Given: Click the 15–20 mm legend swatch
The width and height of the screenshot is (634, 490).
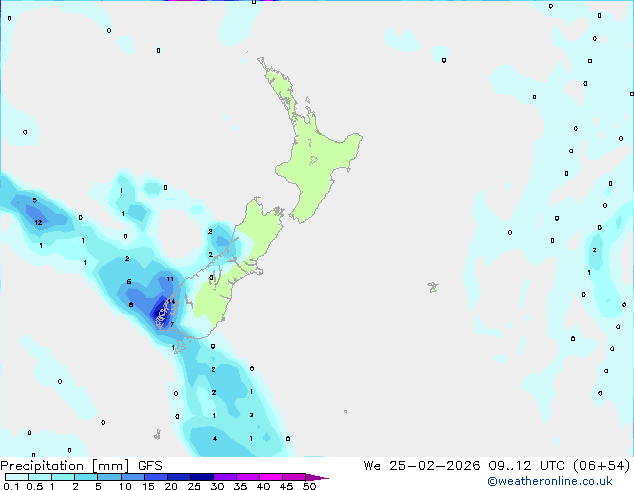Looking at the screenshot, I should 155,477.
